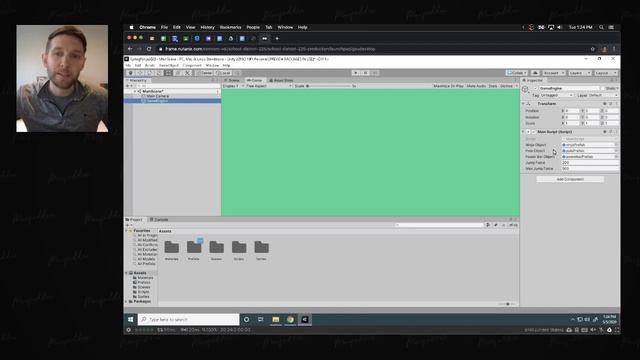Screen dimensions: 640x360
Task: Click the Jump Force value field
Action: click(x=590, y=162)
